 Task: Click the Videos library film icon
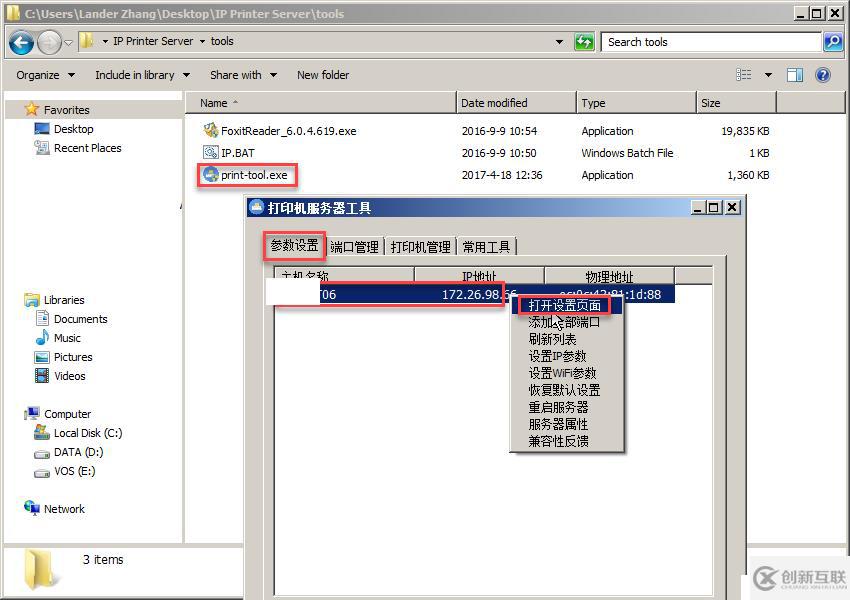click(42, 376)
